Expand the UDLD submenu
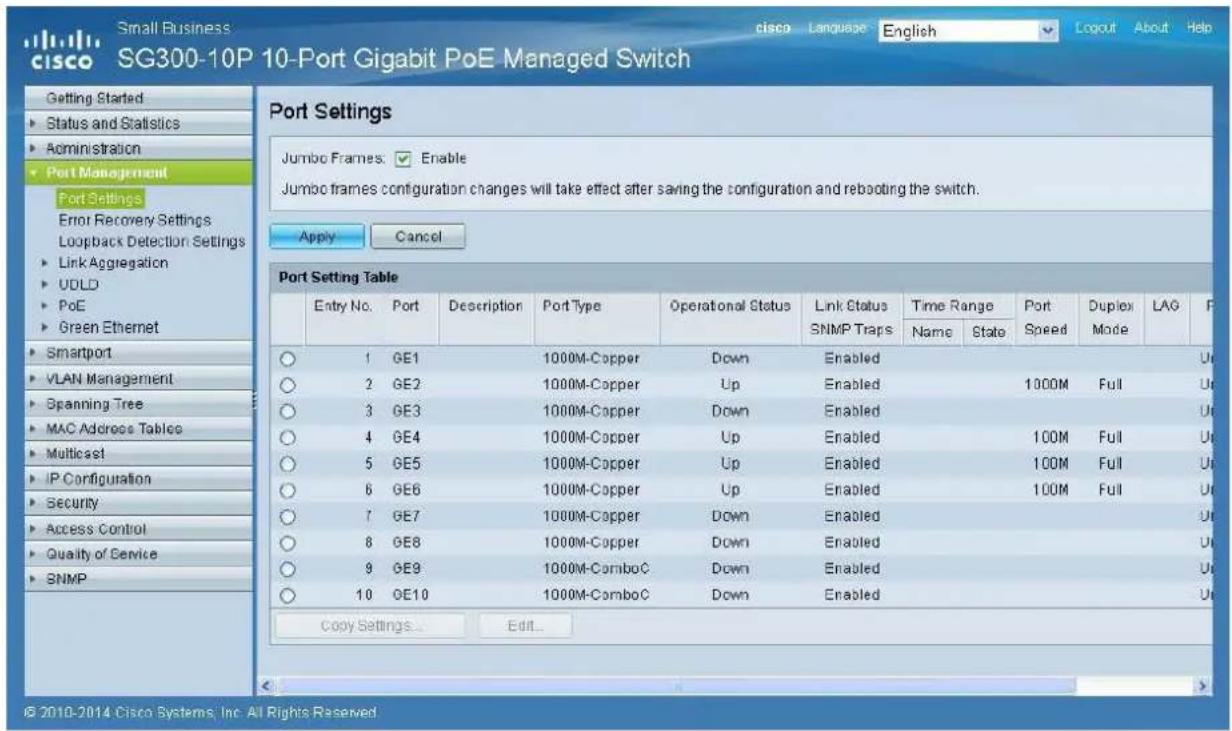 pos(80,285)
